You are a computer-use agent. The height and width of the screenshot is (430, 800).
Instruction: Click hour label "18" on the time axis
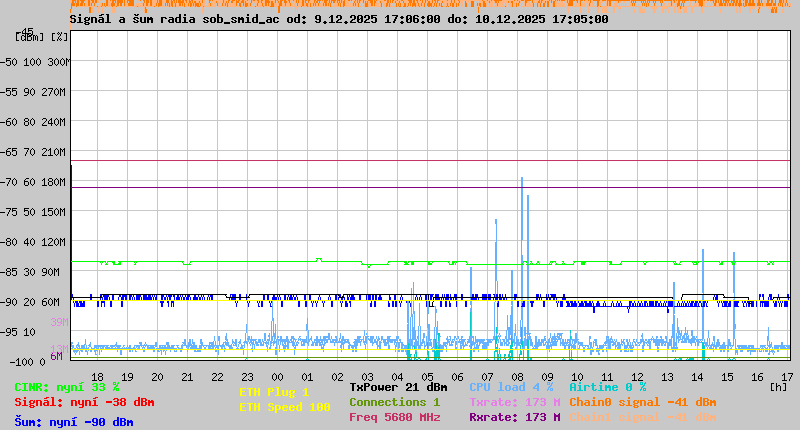click(97, 377)
